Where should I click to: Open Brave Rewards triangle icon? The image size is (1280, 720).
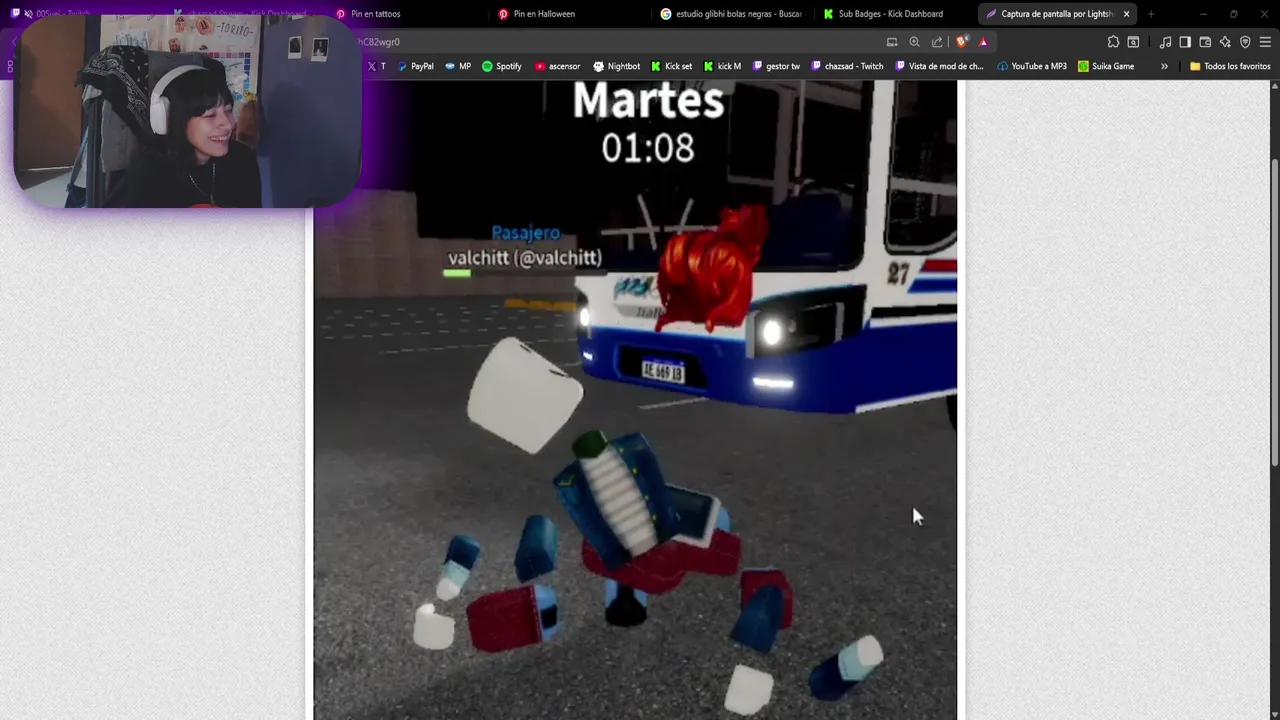click(x=983, y=42)
